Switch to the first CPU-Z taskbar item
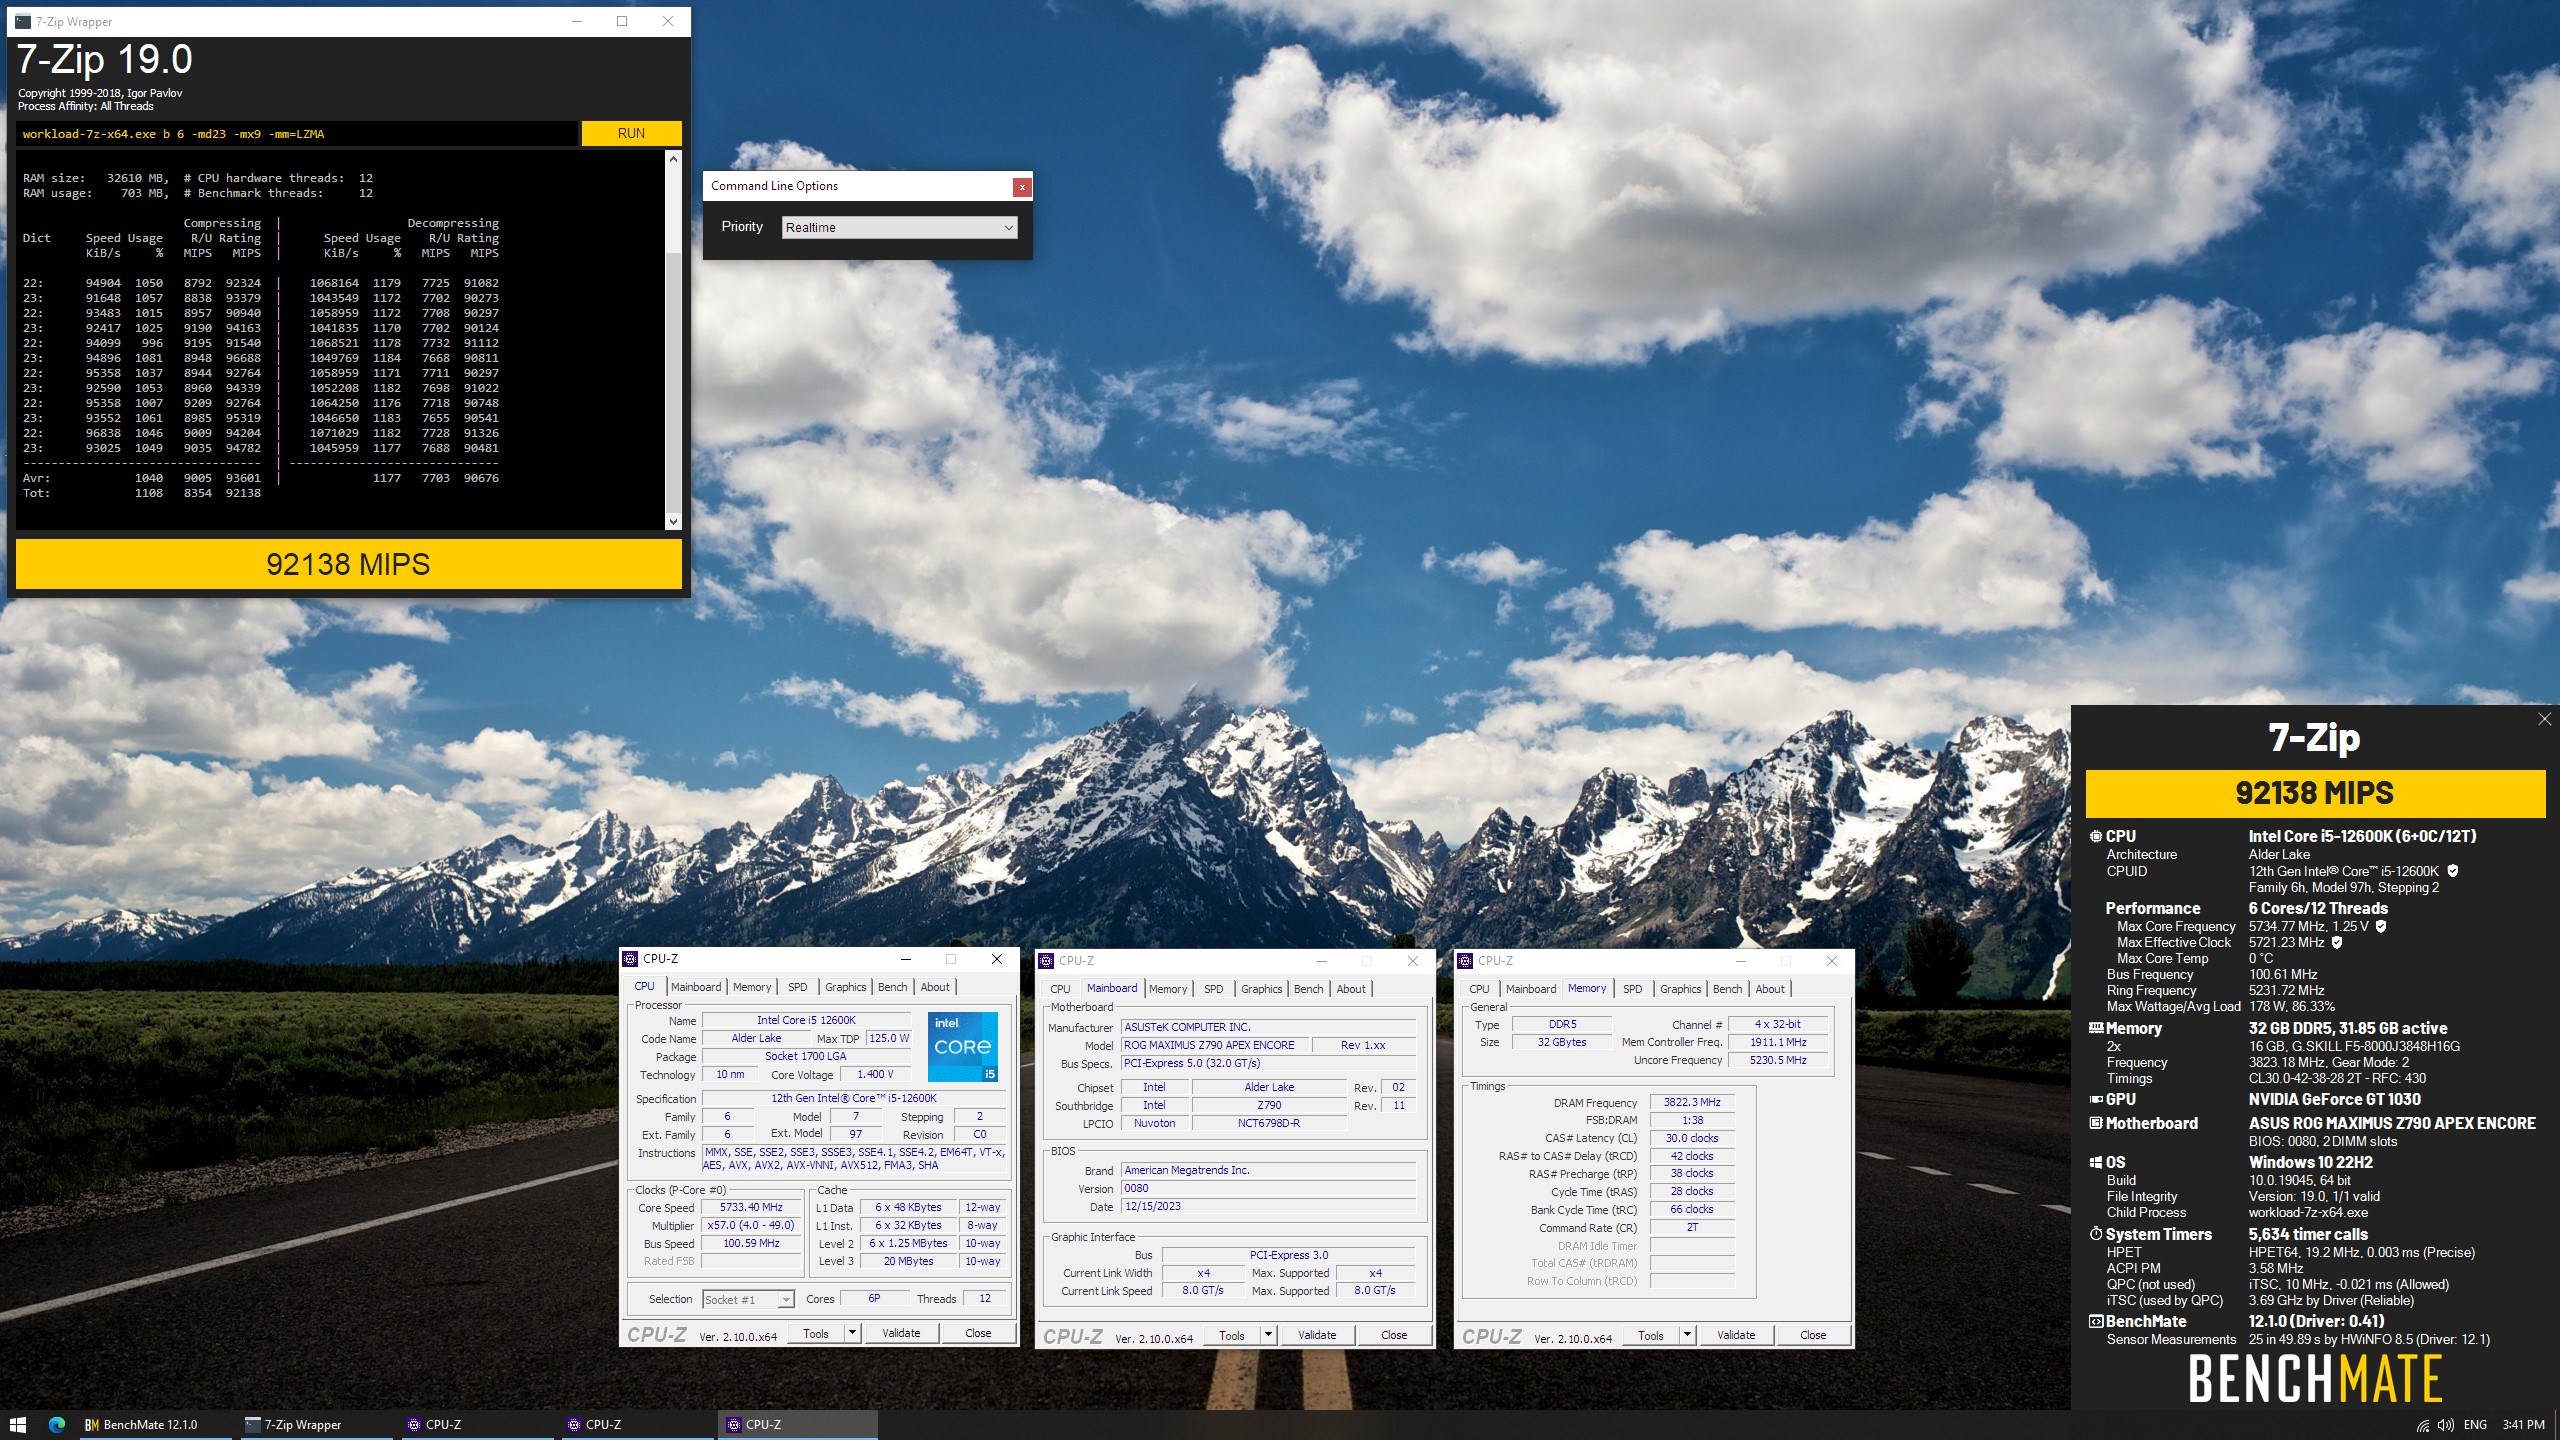The height and width of the screenshot is (1440, 2560). coord(478,1425)
